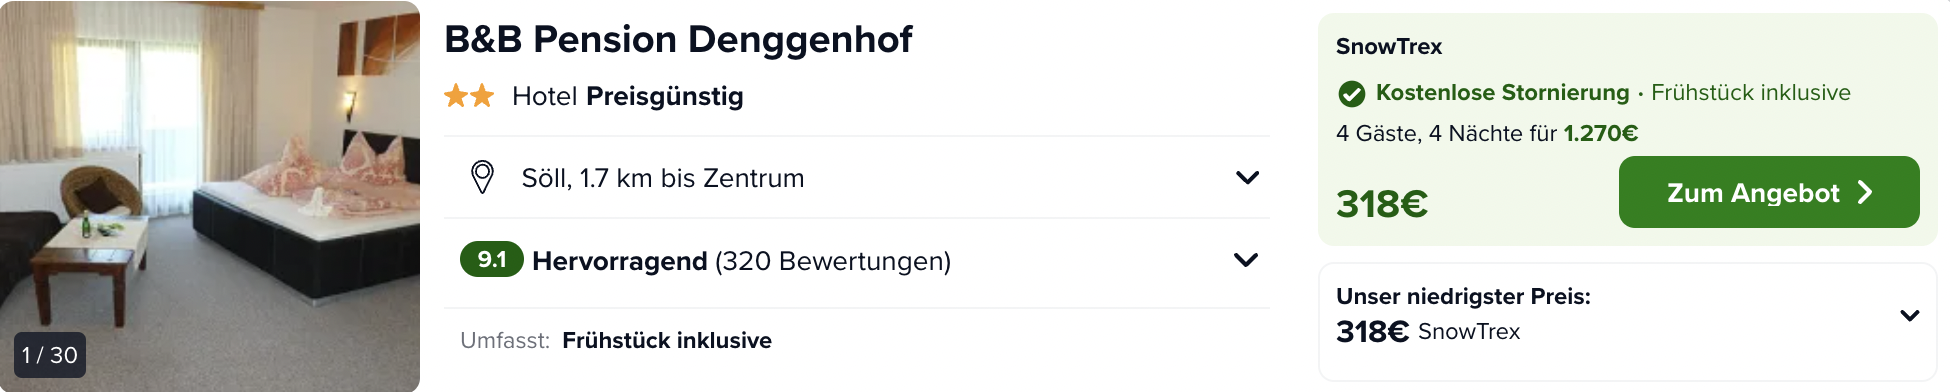Click the 9.1 rating score badge
Image resolution: width=1950 pixels, height=392 pixels.
click(491, 259)
